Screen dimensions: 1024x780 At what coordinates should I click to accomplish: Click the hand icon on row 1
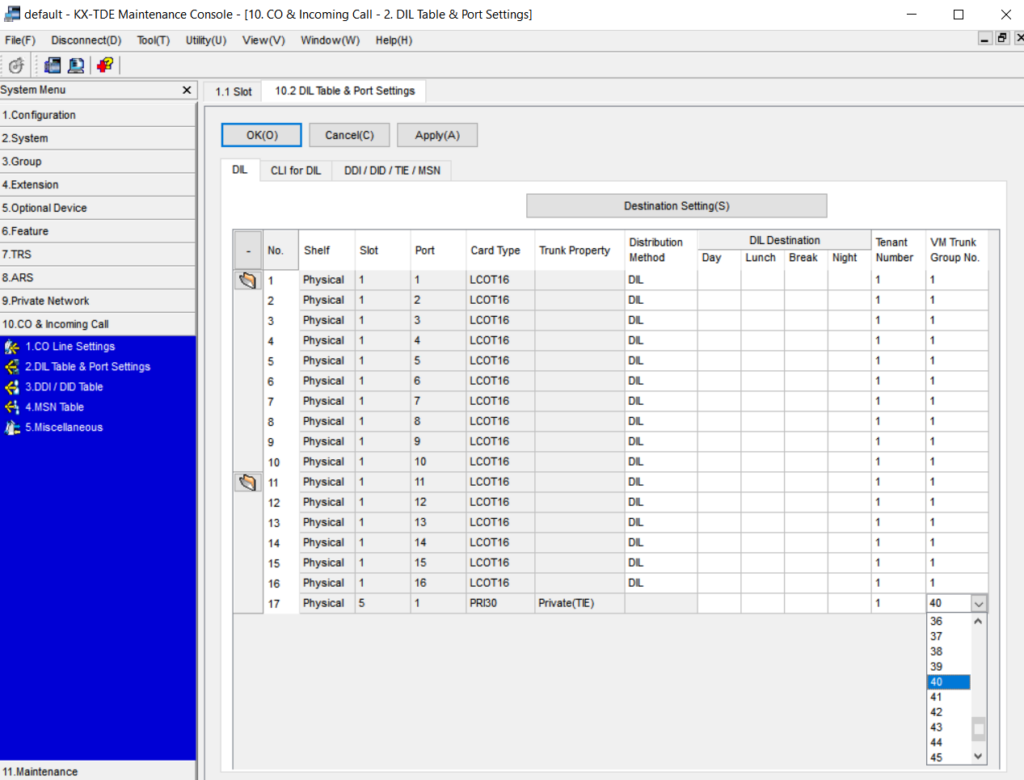(247, 280)
